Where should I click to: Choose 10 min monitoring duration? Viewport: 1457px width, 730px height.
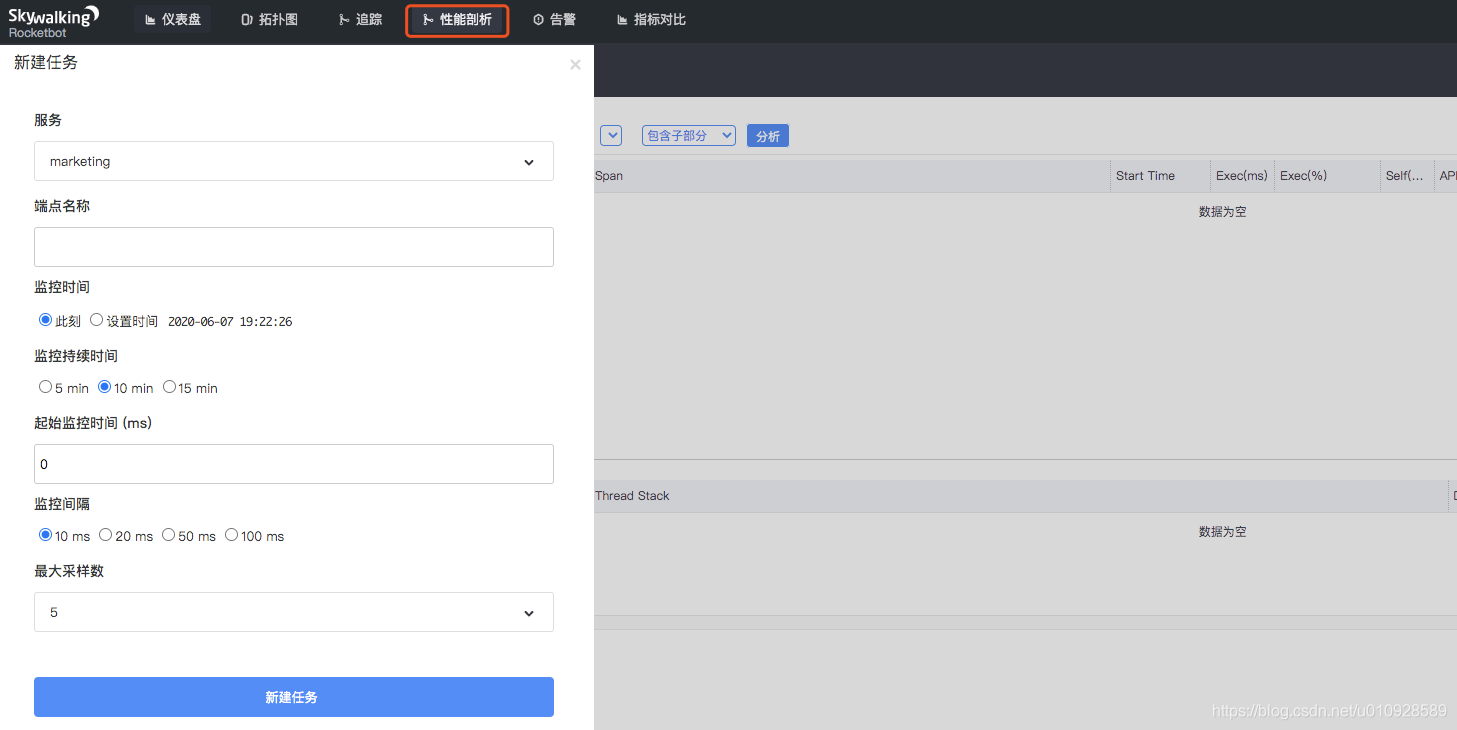[104, 387]
